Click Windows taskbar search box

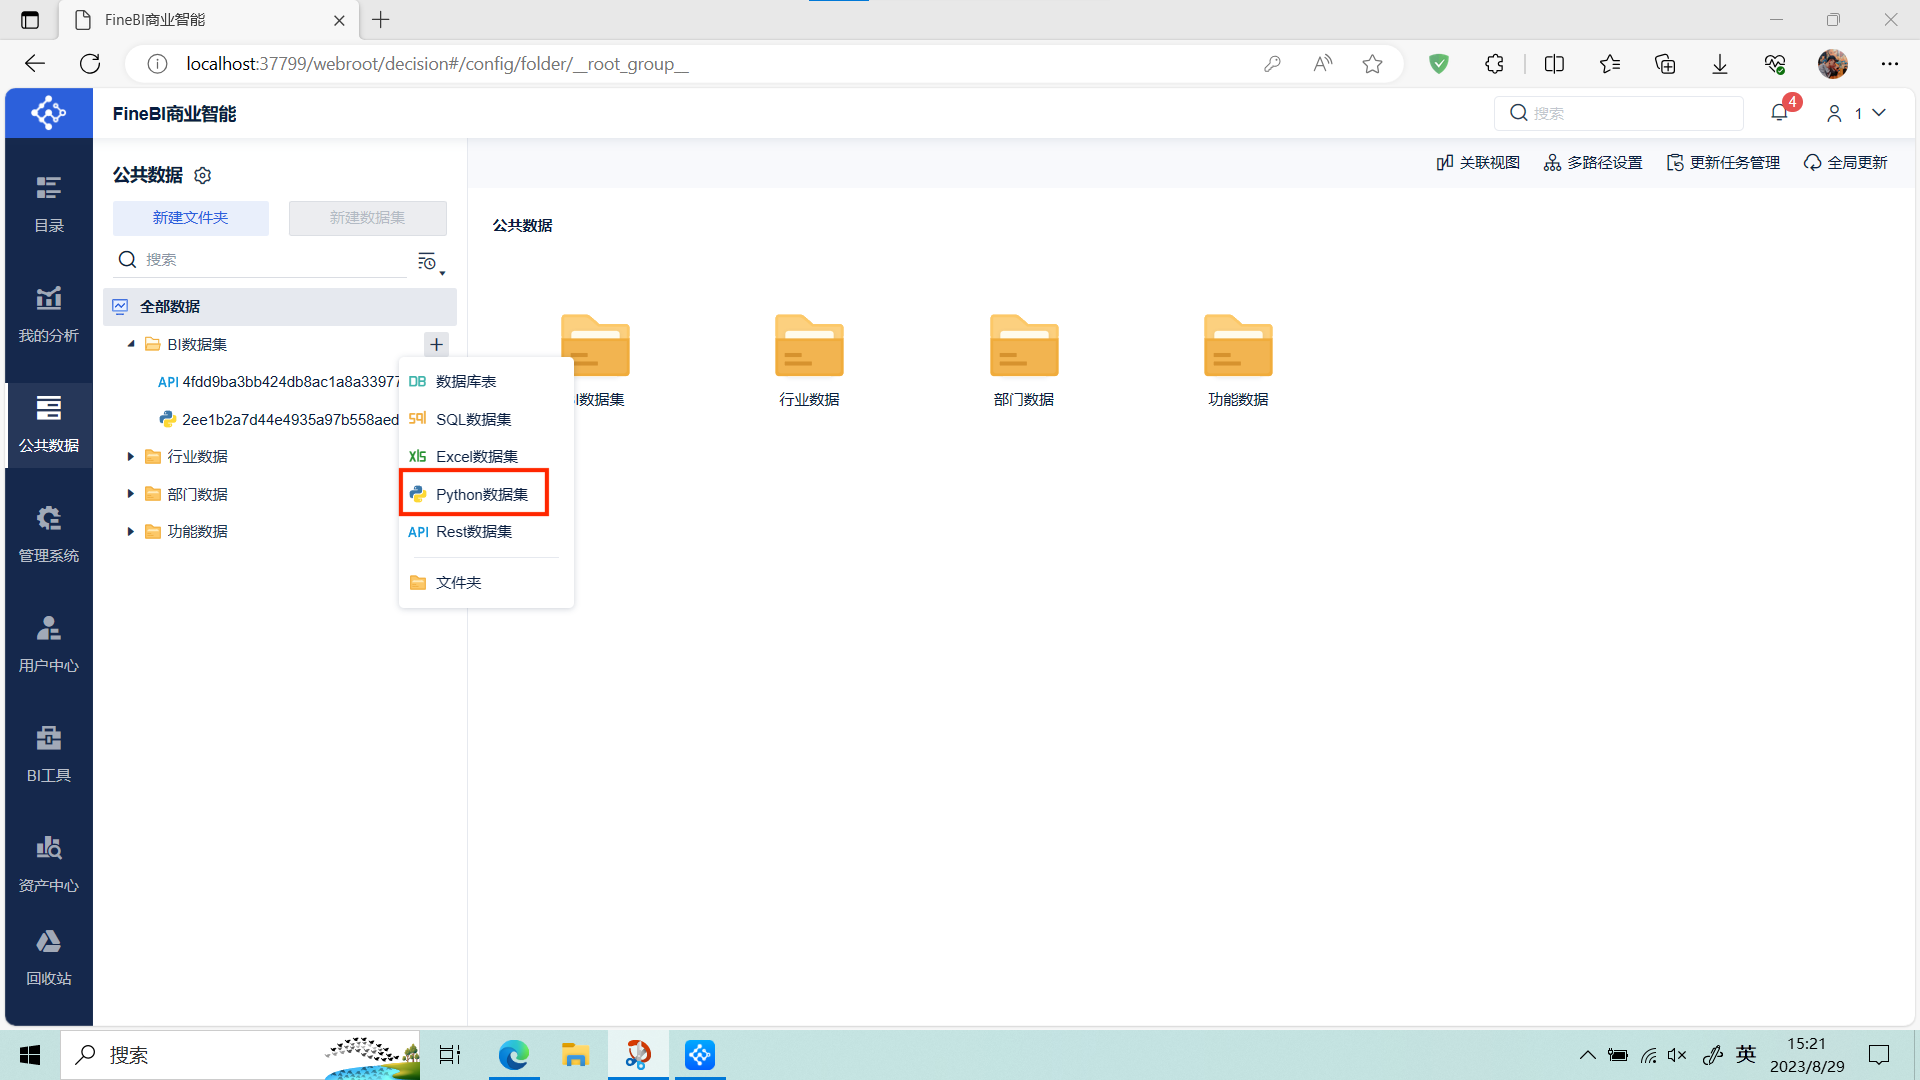click(x=240, y=1055)
